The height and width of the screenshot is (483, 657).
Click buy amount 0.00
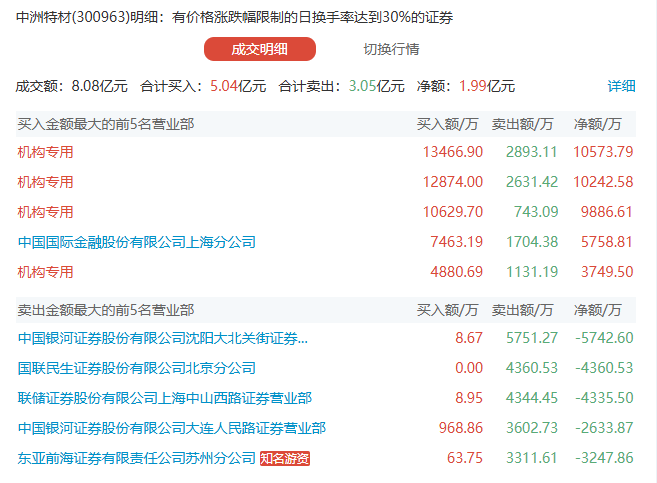[469, 368]
